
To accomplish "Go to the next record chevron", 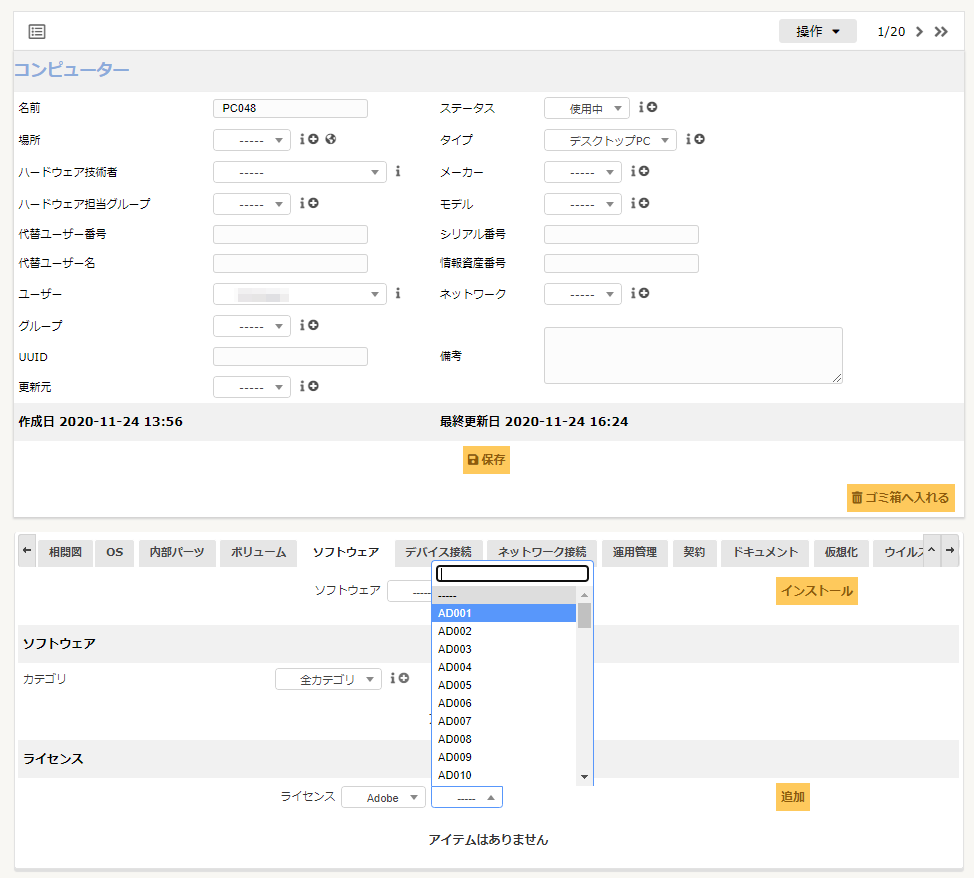I will [x=920, y=32].
